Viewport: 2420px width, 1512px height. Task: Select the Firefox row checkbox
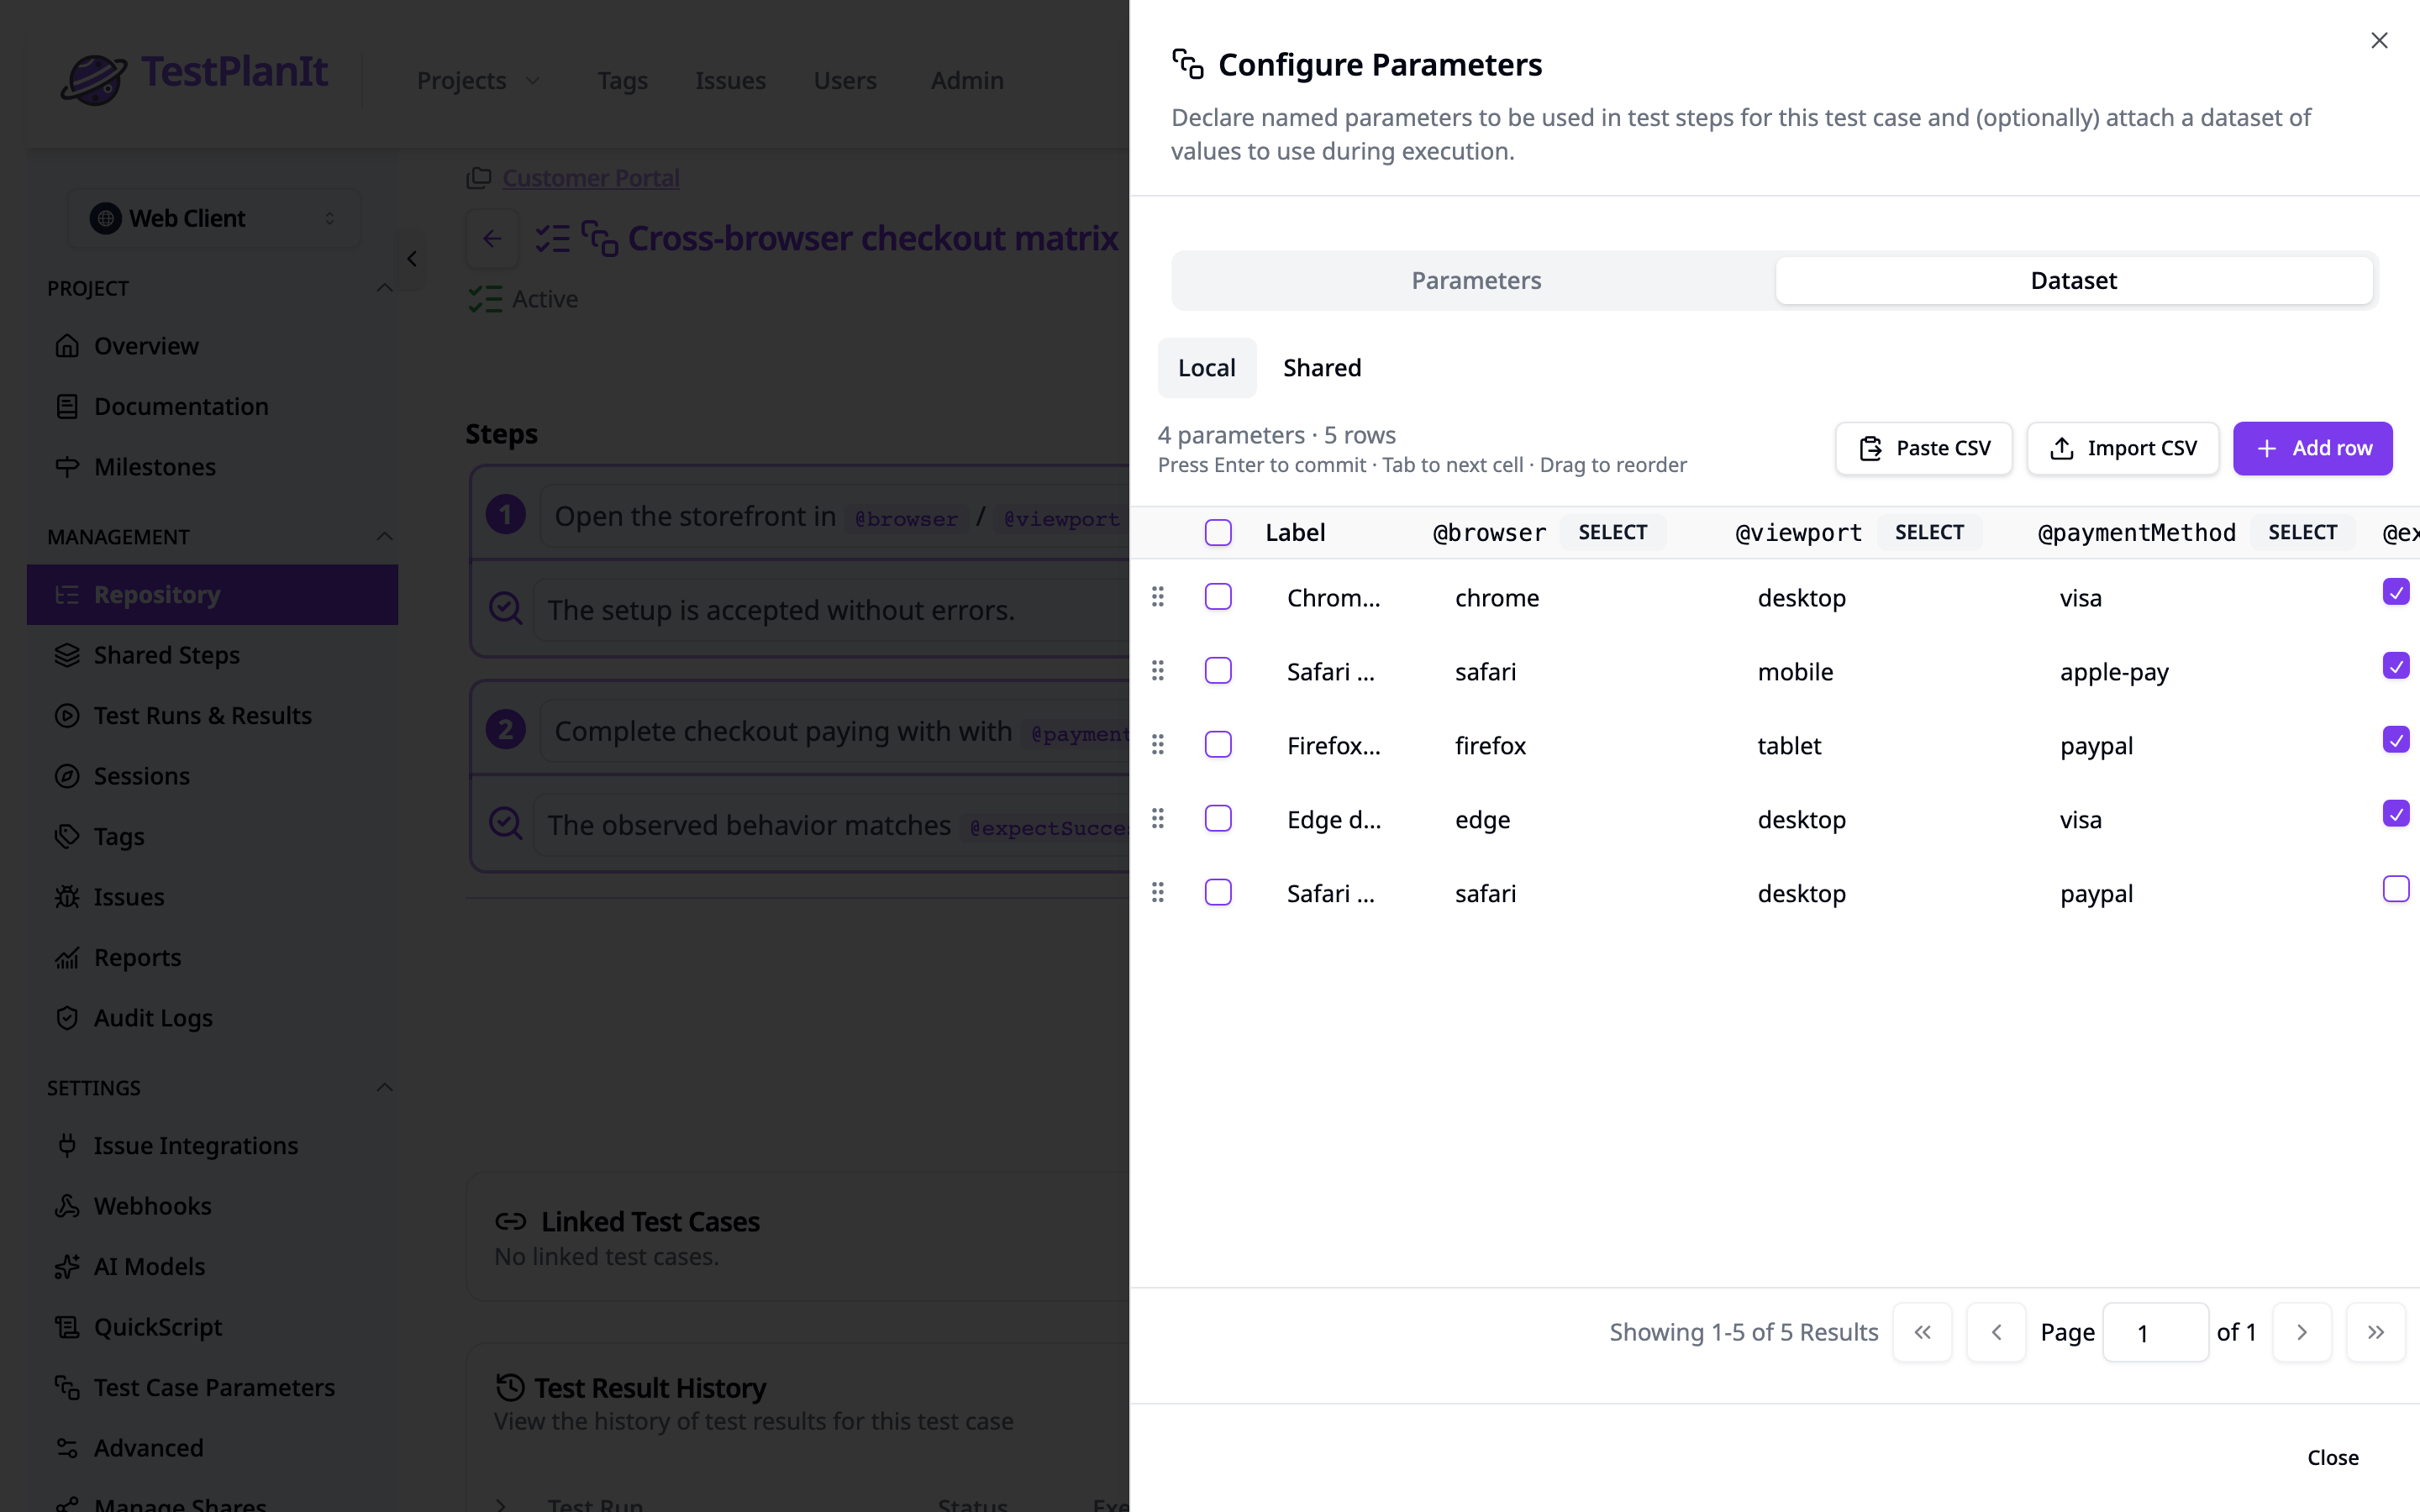click(1218, 745)
